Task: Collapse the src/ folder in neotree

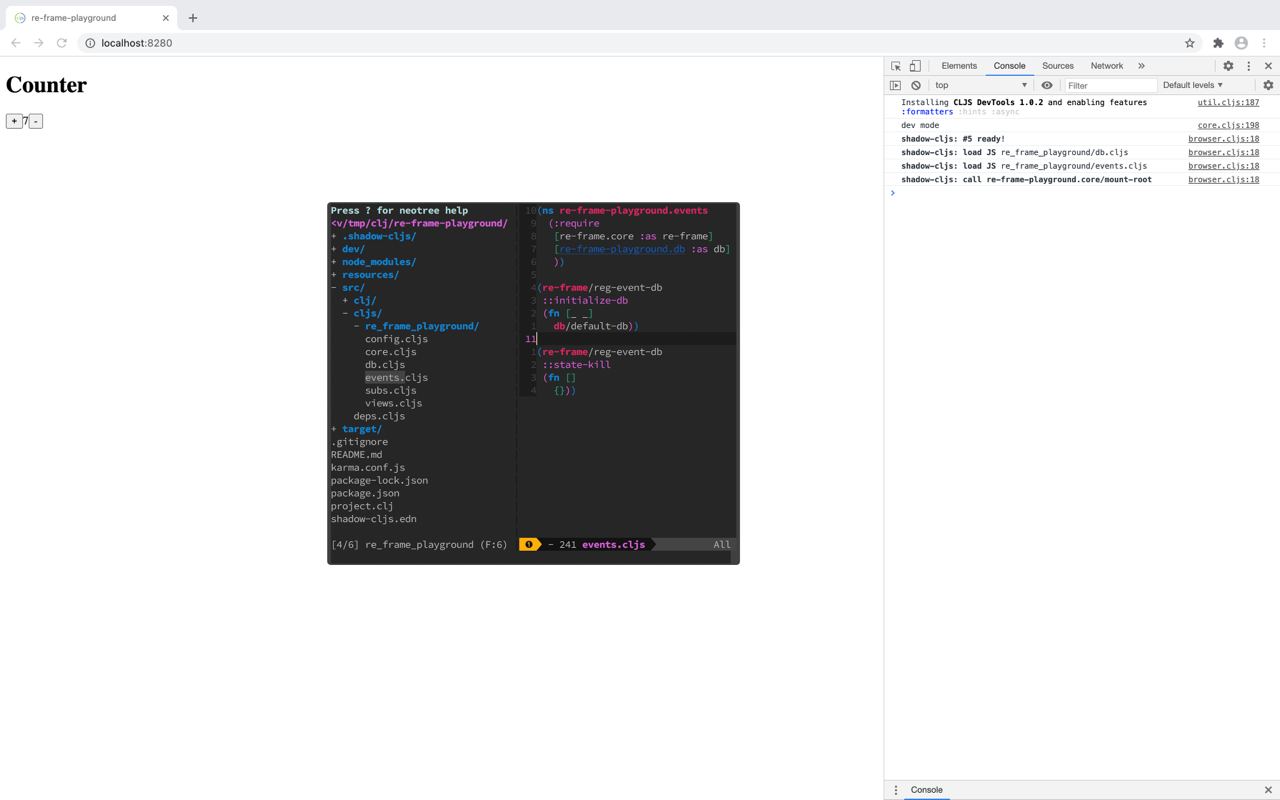Action: [x=348, y=288]
